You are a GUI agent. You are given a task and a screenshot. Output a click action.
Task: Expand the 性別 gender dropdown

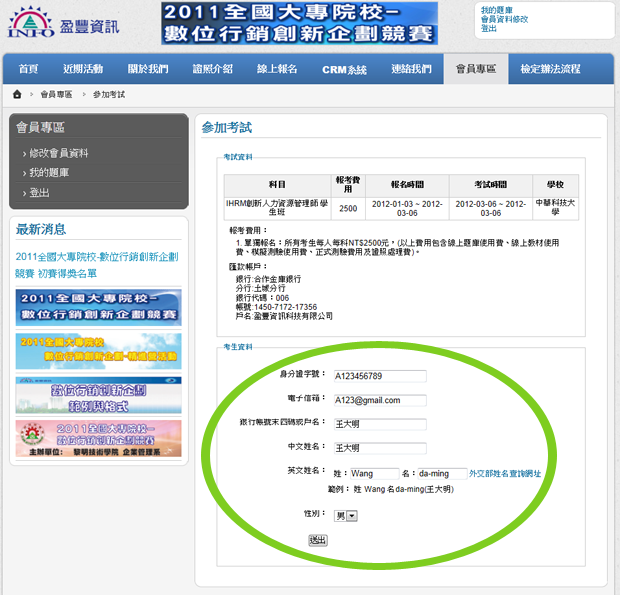345,516
